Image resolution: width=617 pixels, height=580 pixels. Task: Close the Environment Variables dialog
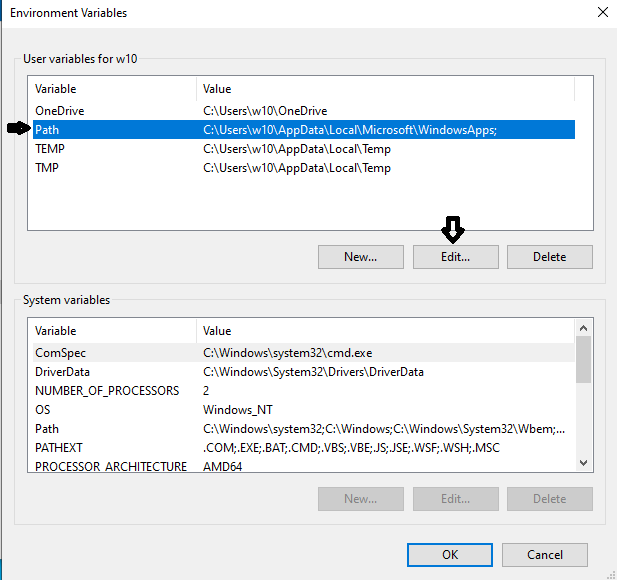coord(602,13)
